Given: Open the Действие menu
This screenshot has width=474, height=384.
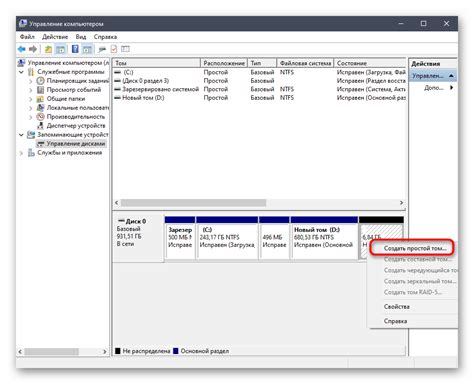Looking at the screenshot, I should [55, 37].
